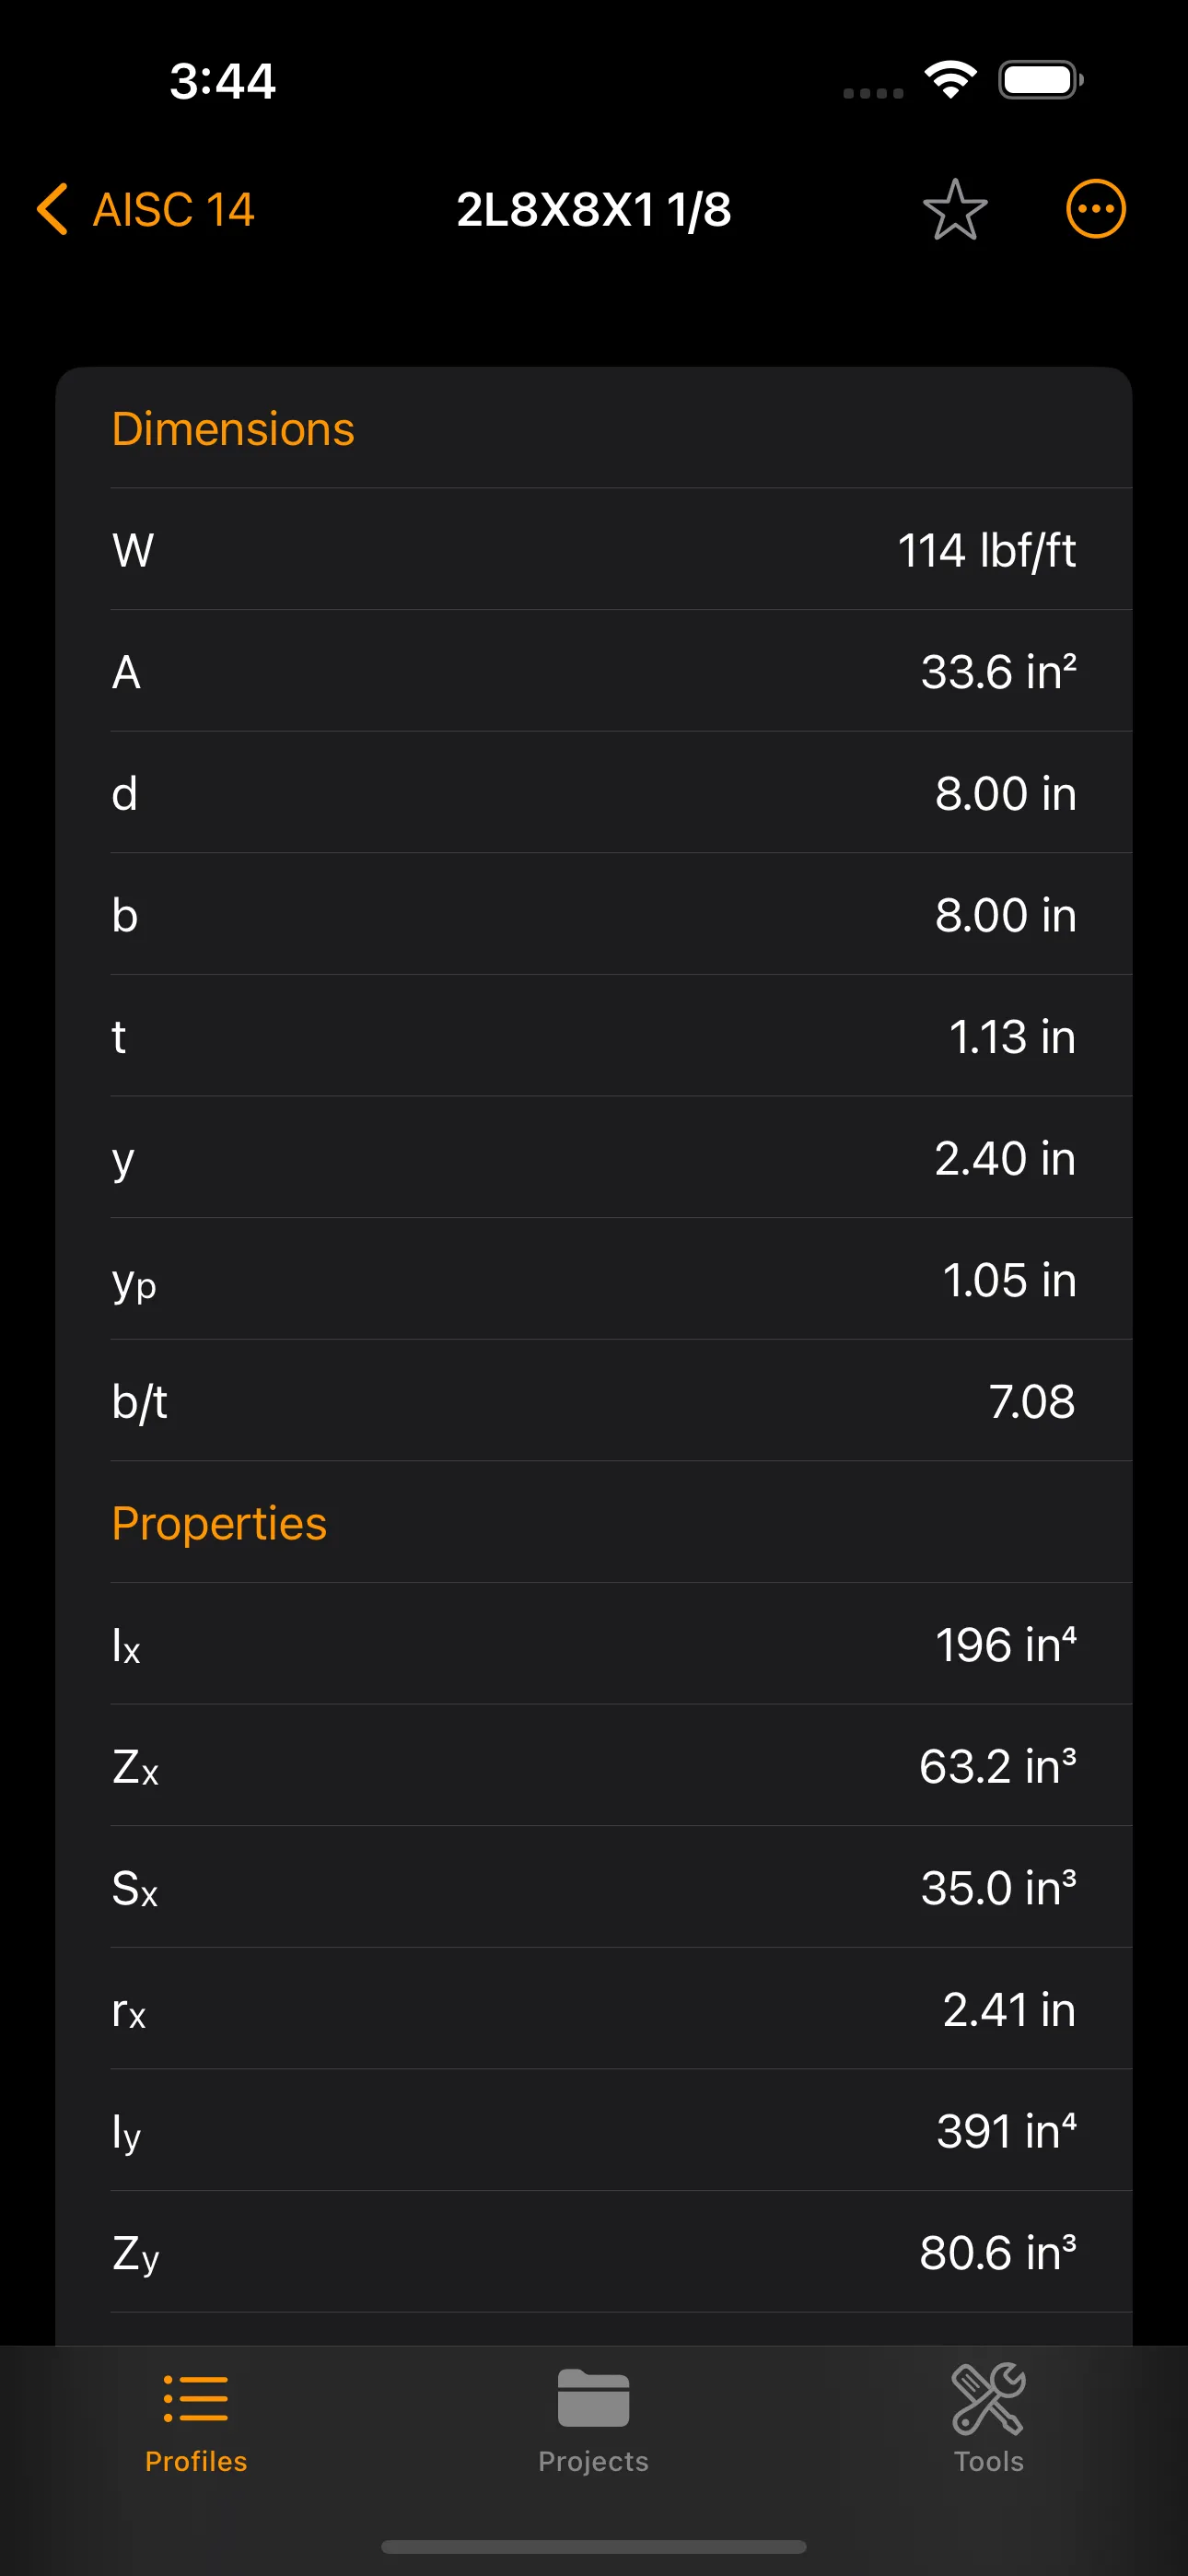Viewport: 1188px width, 2576px height.
Task: Tap the 2L8X8X1 1/8 title
Action: (593, 209)
